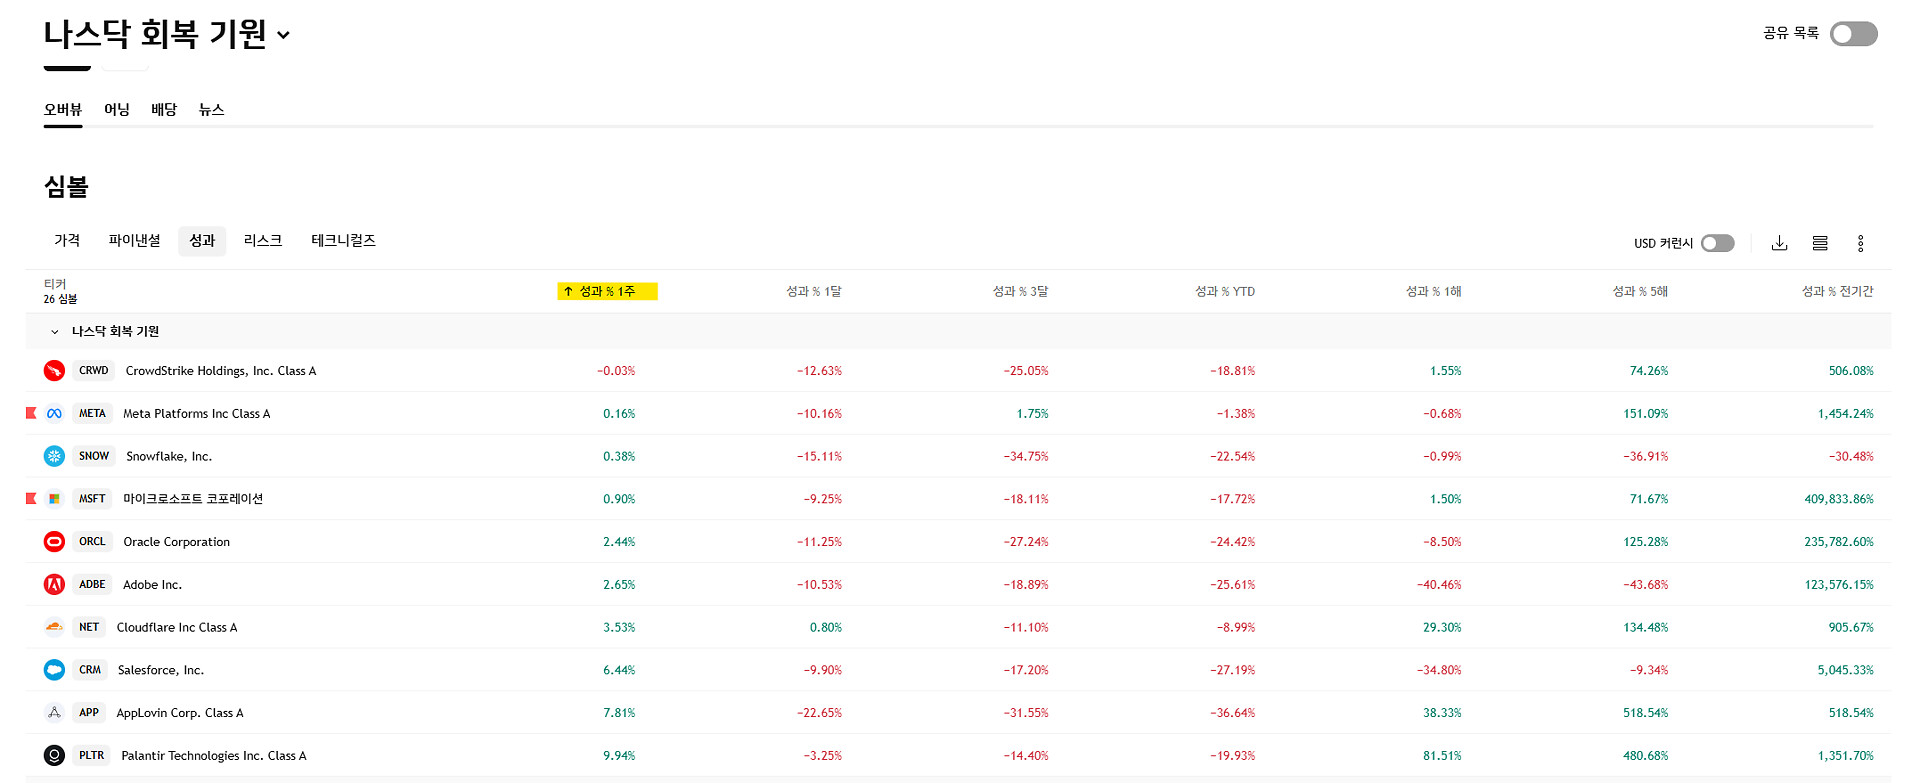Screen dimensions: 1920x783
Task: Switch to the 어닝 tab
Action: [x=117, y=110]
